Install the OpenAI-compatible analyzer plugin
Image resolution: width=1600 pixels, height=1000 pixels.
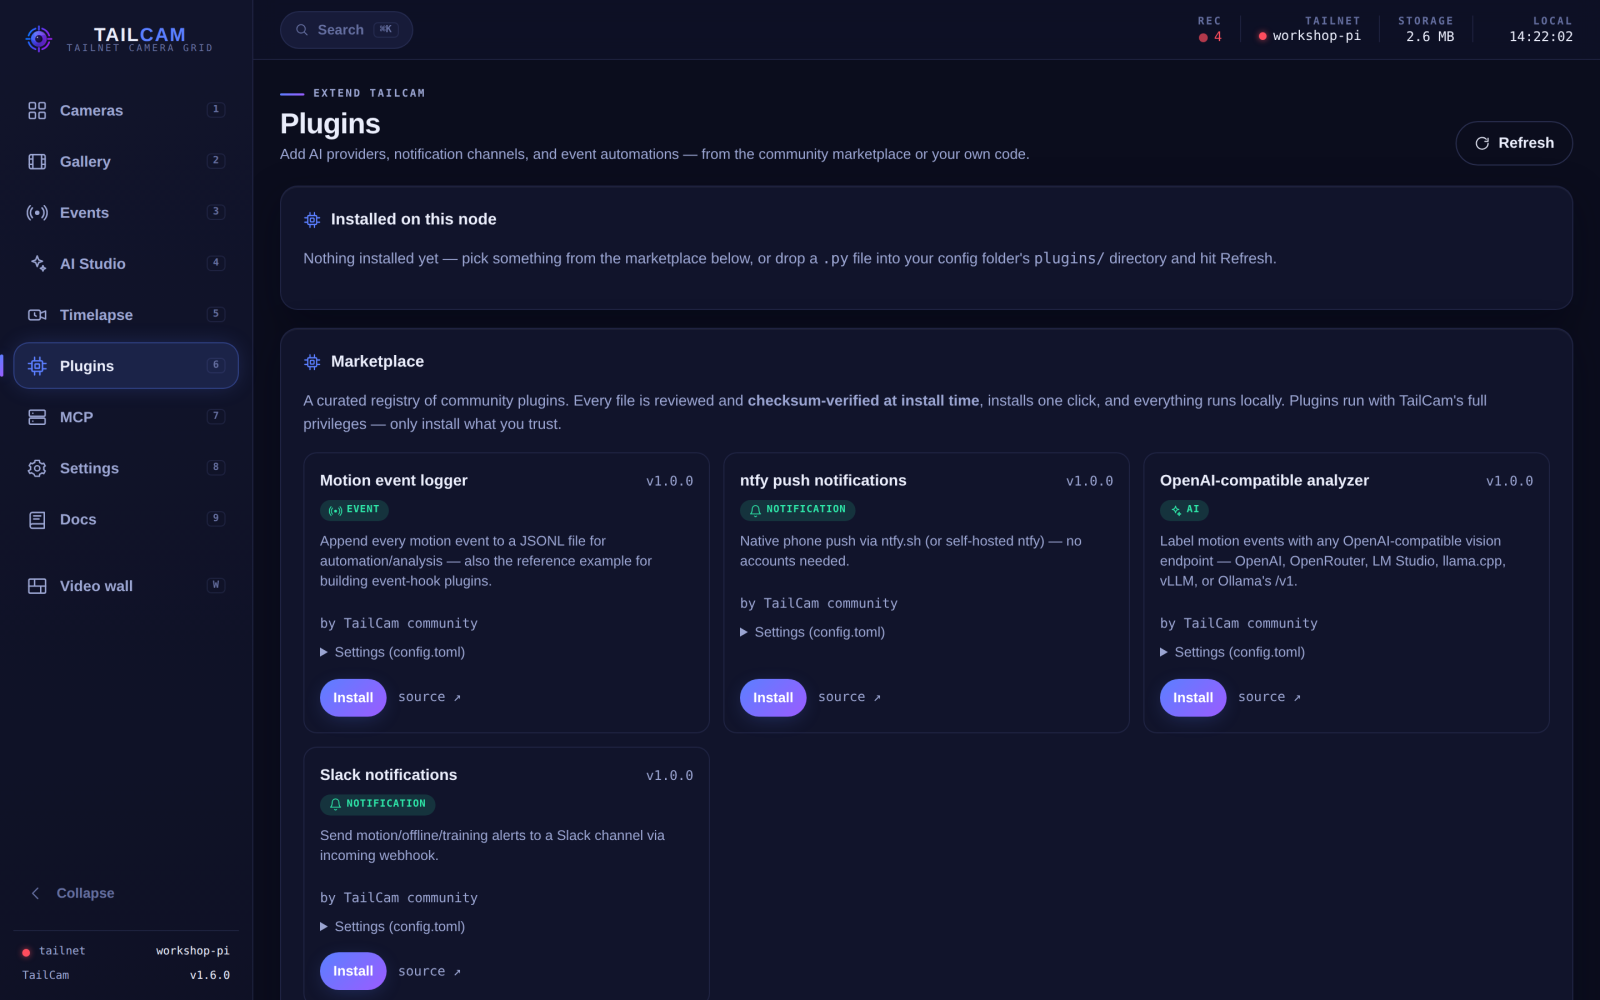(x=1193, y=698)
